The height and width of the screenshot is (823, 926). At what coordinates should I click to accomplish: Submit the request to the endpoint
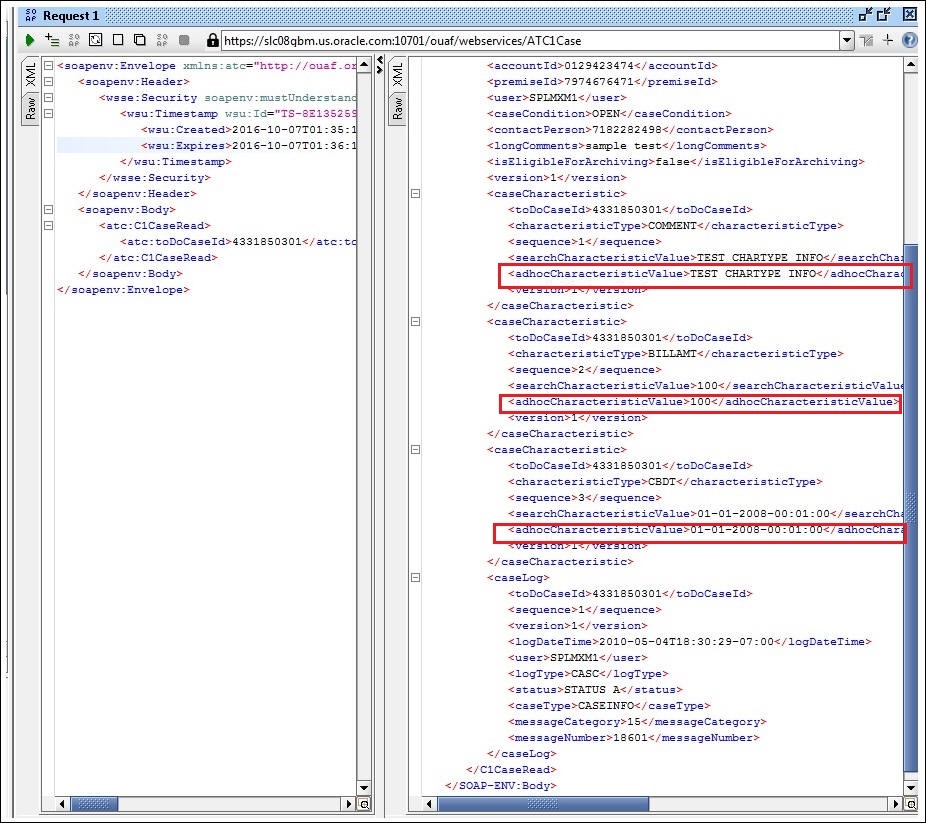click(29, 42)
